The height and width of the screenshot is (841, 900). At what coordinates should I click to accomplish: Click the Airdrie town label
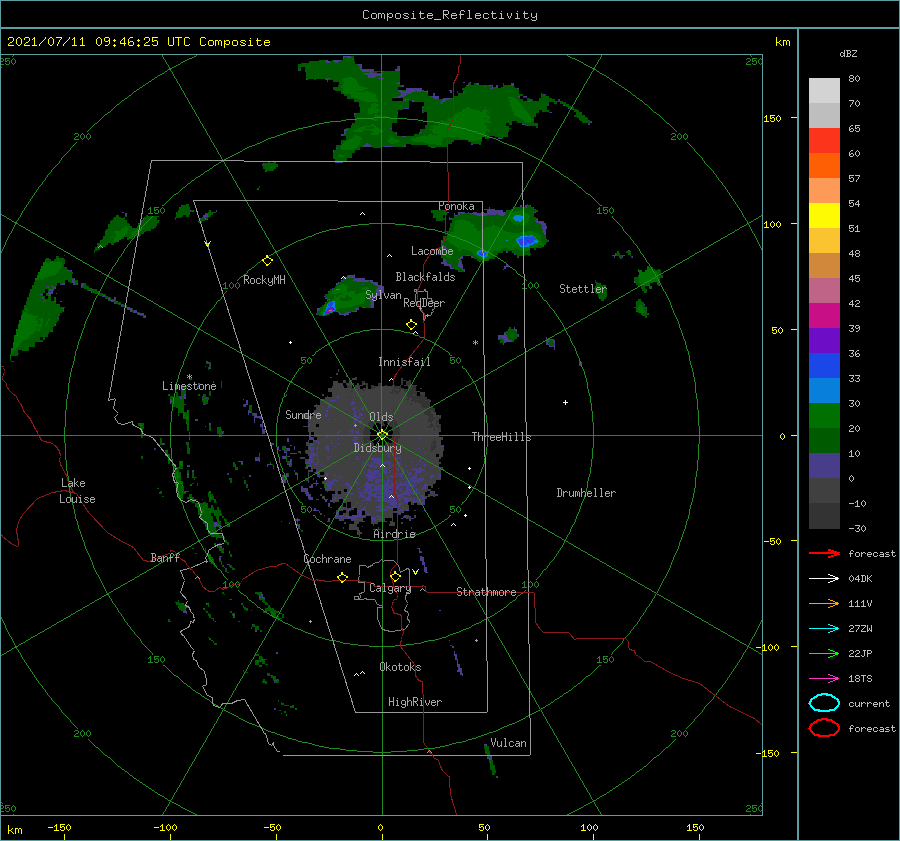[394, 534]
